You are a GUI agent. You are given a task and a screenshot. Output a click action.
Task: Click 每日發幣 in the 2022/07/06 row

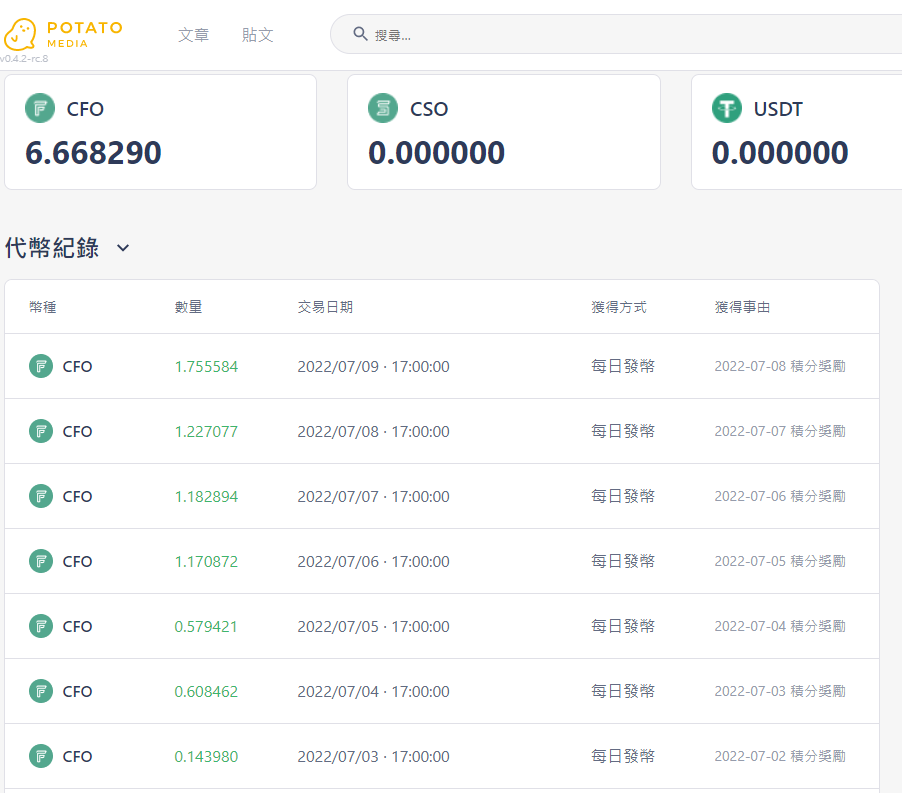click(623, 561)
